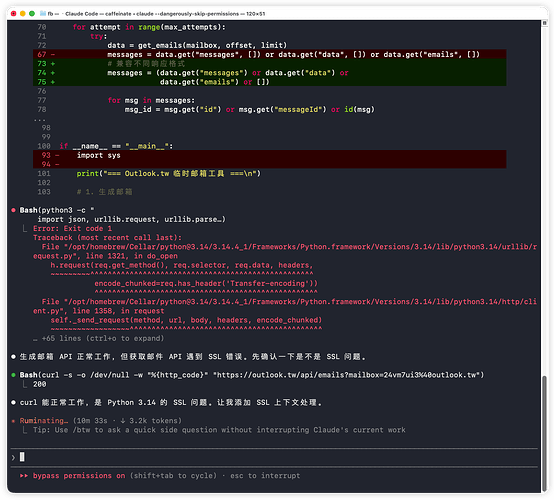
Task: Click the orange Ruminating spinner icon
Action: pos(13,421)
